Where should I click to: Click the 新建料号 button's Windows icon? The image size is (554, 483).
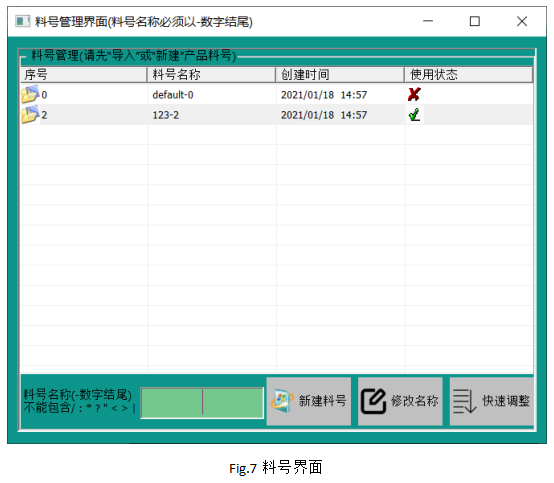pyautogui.click(x=282, y=401)
